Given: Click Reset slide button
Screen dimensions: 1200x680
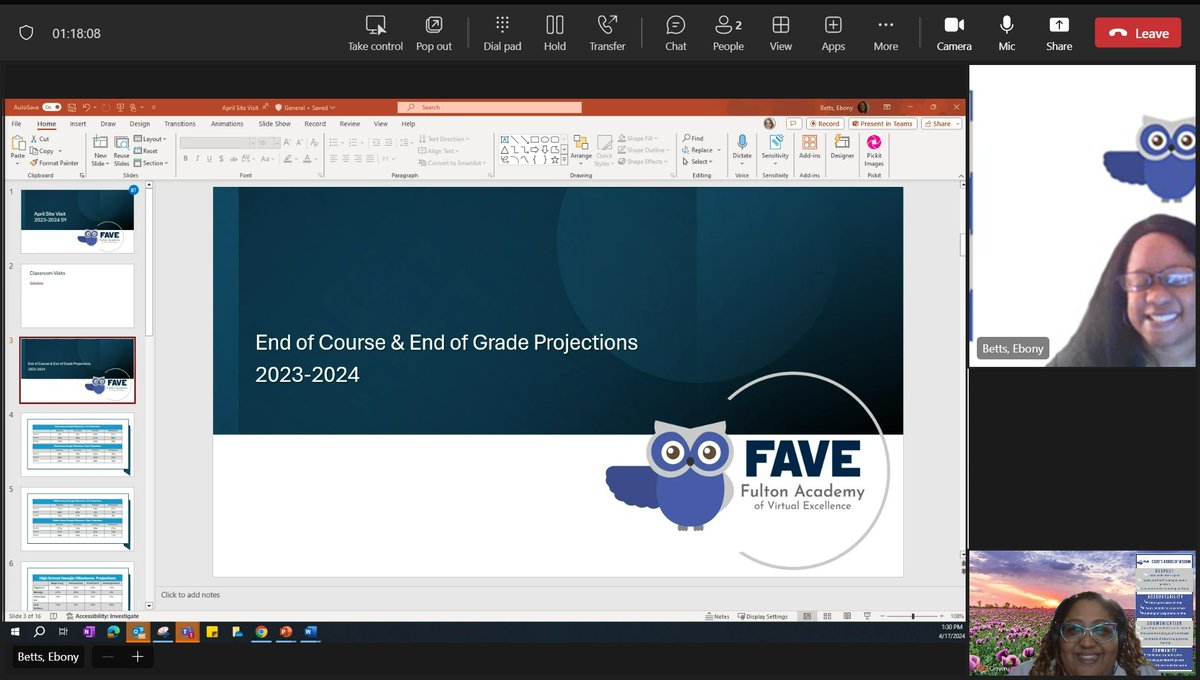Looking at the screenshot, I should [146, 151].
